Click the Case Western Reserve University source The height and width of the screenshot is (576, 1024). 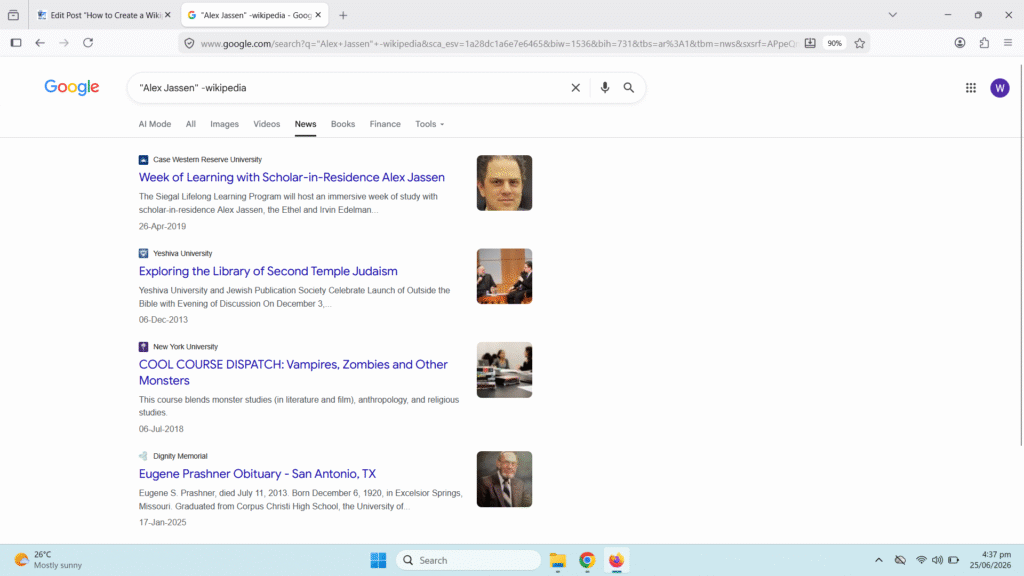click(207, 159)
